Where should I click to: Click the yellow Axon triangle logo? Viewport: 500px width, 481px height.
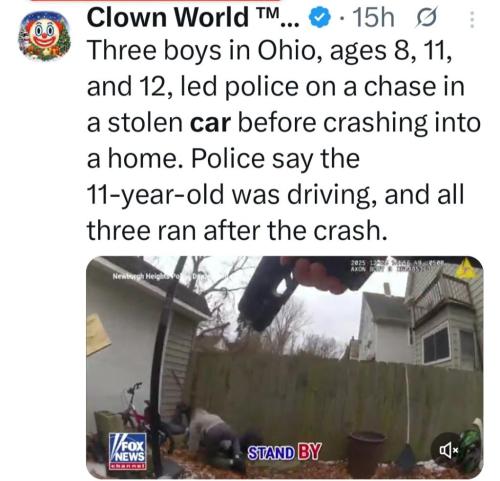tap(466, 270)
